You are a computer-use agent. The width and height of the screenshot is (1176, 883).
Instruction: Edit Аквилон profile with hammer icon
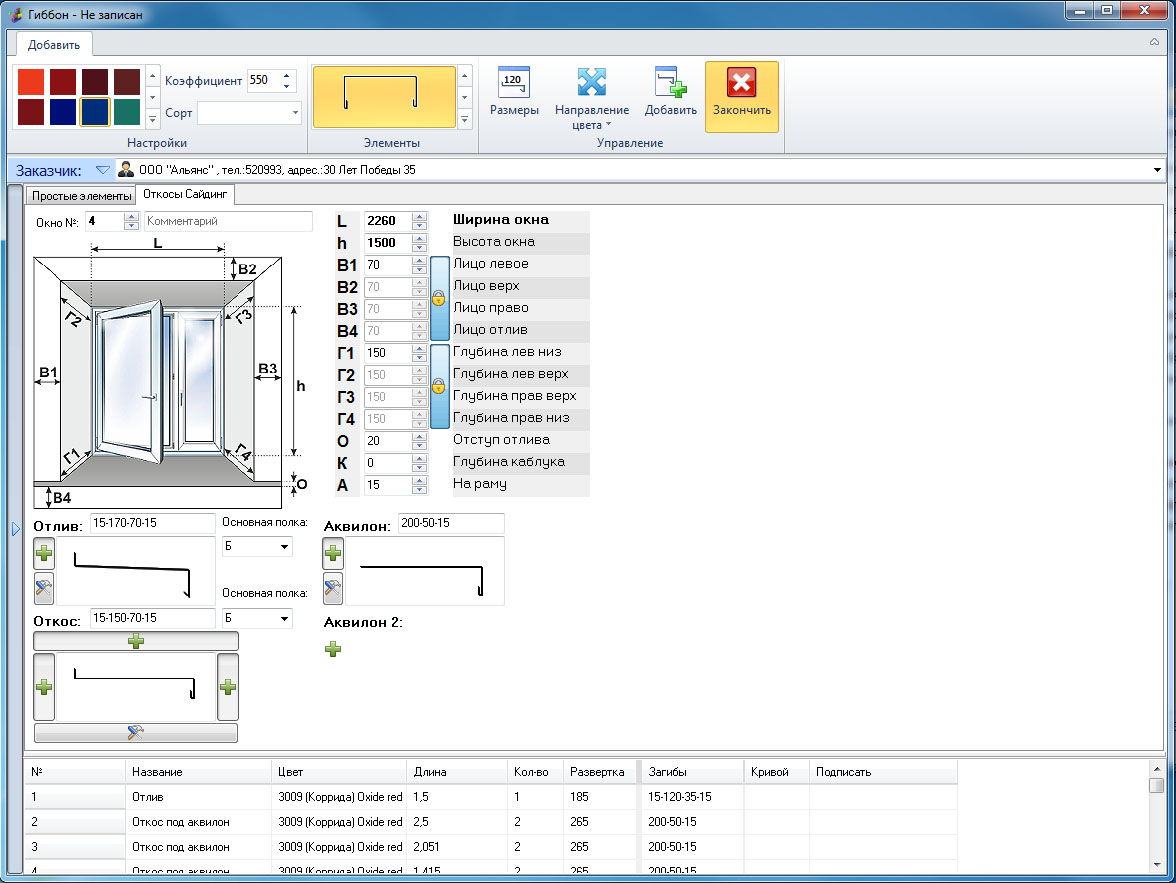tap(333, 588)
